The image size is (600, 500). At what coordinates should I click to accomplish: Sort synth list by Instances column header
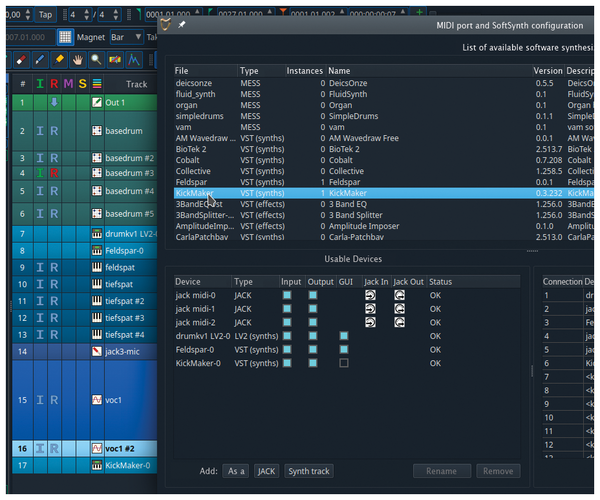[305, 71]
